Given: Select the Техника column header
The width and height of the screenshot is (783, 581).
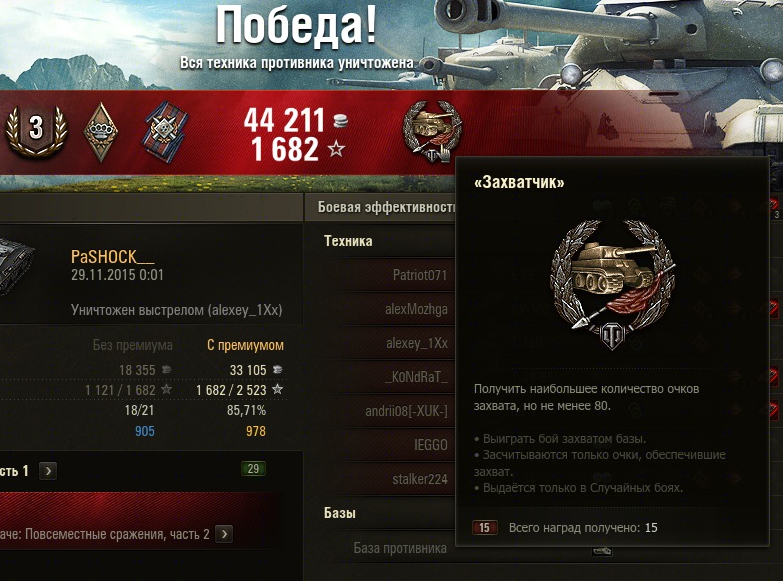Looking at the screenshot, I should [348, 241].
